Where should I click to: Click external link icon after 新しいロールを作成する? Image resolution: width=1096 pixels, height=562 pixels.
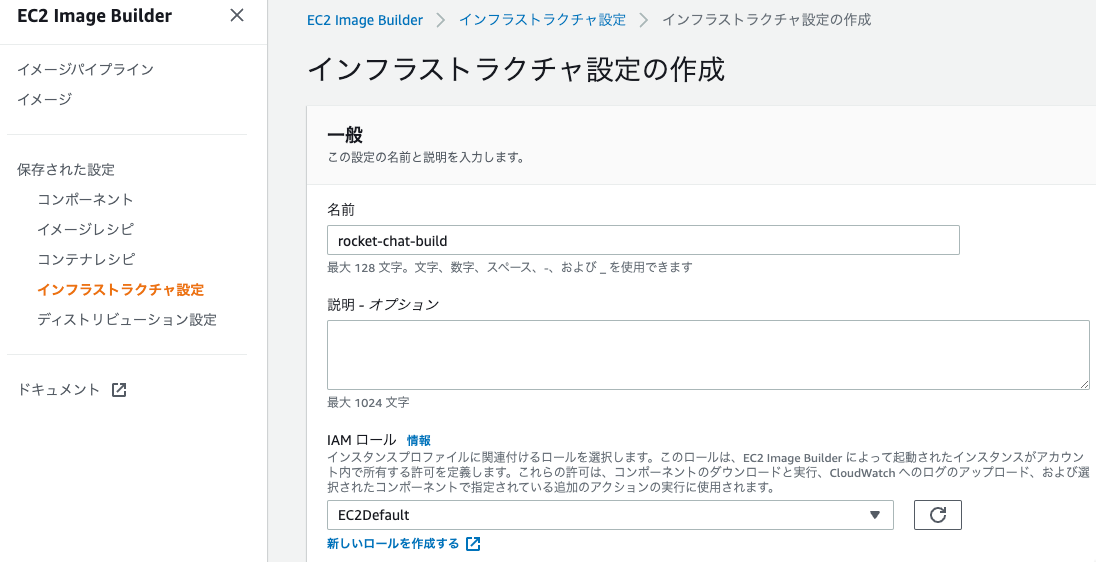coord(473,544)
